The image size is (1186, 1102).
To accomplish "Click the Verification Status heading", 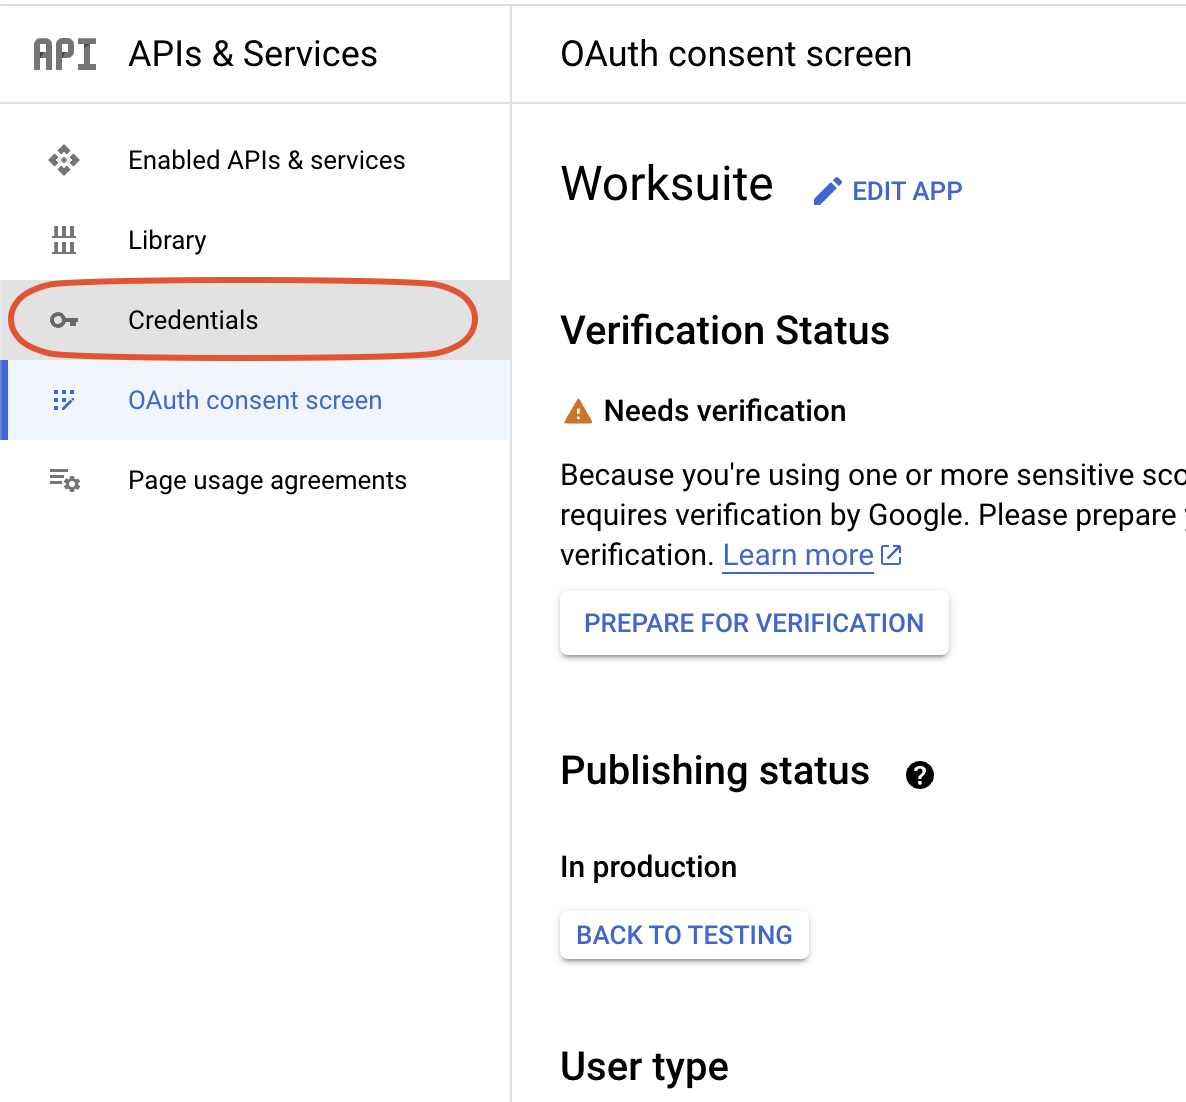I will (x=725, y=331).
